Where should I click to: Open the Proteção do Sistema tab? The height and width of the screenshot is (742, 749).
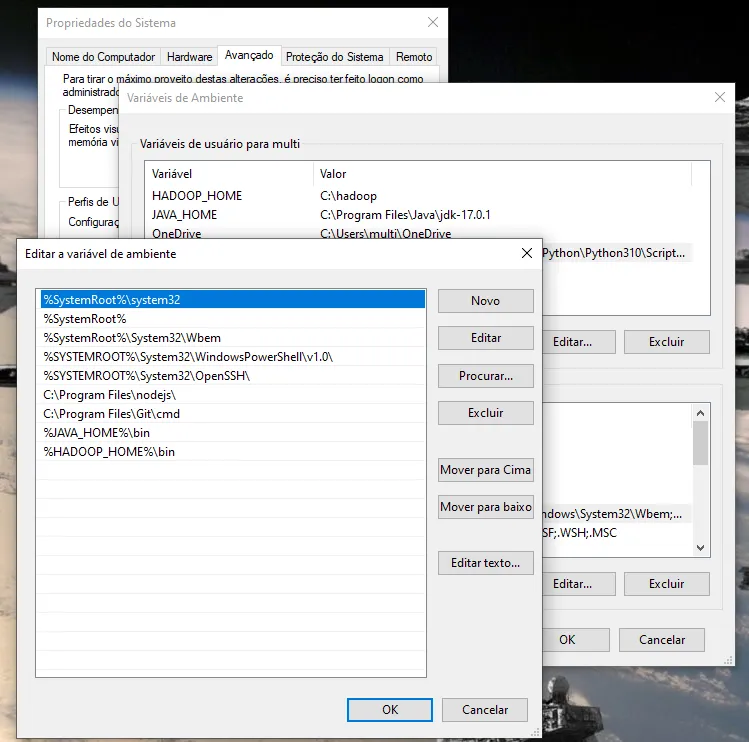click(334, 57)
